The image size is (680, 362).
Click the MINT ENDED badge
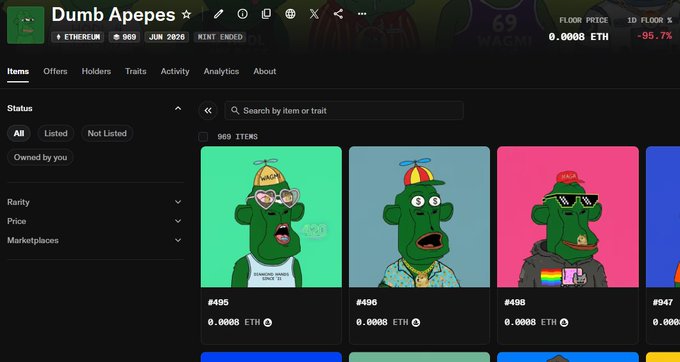click(220, 37)
